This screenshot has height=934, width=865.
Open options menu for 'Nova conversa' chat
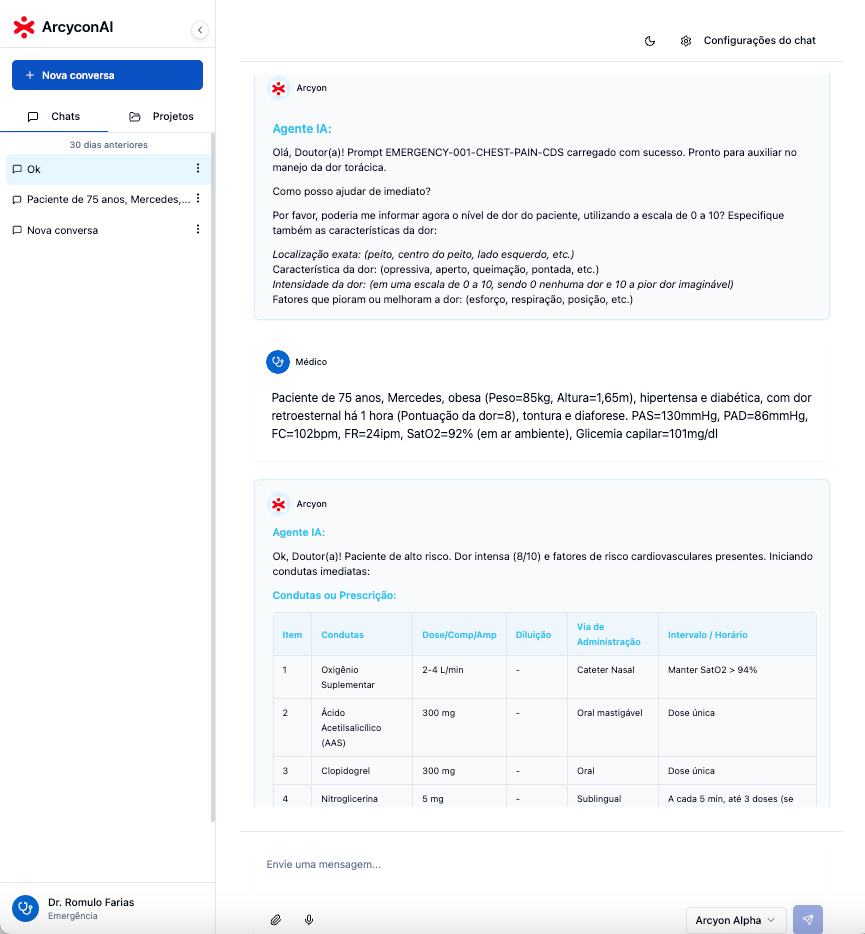(198, 229)
